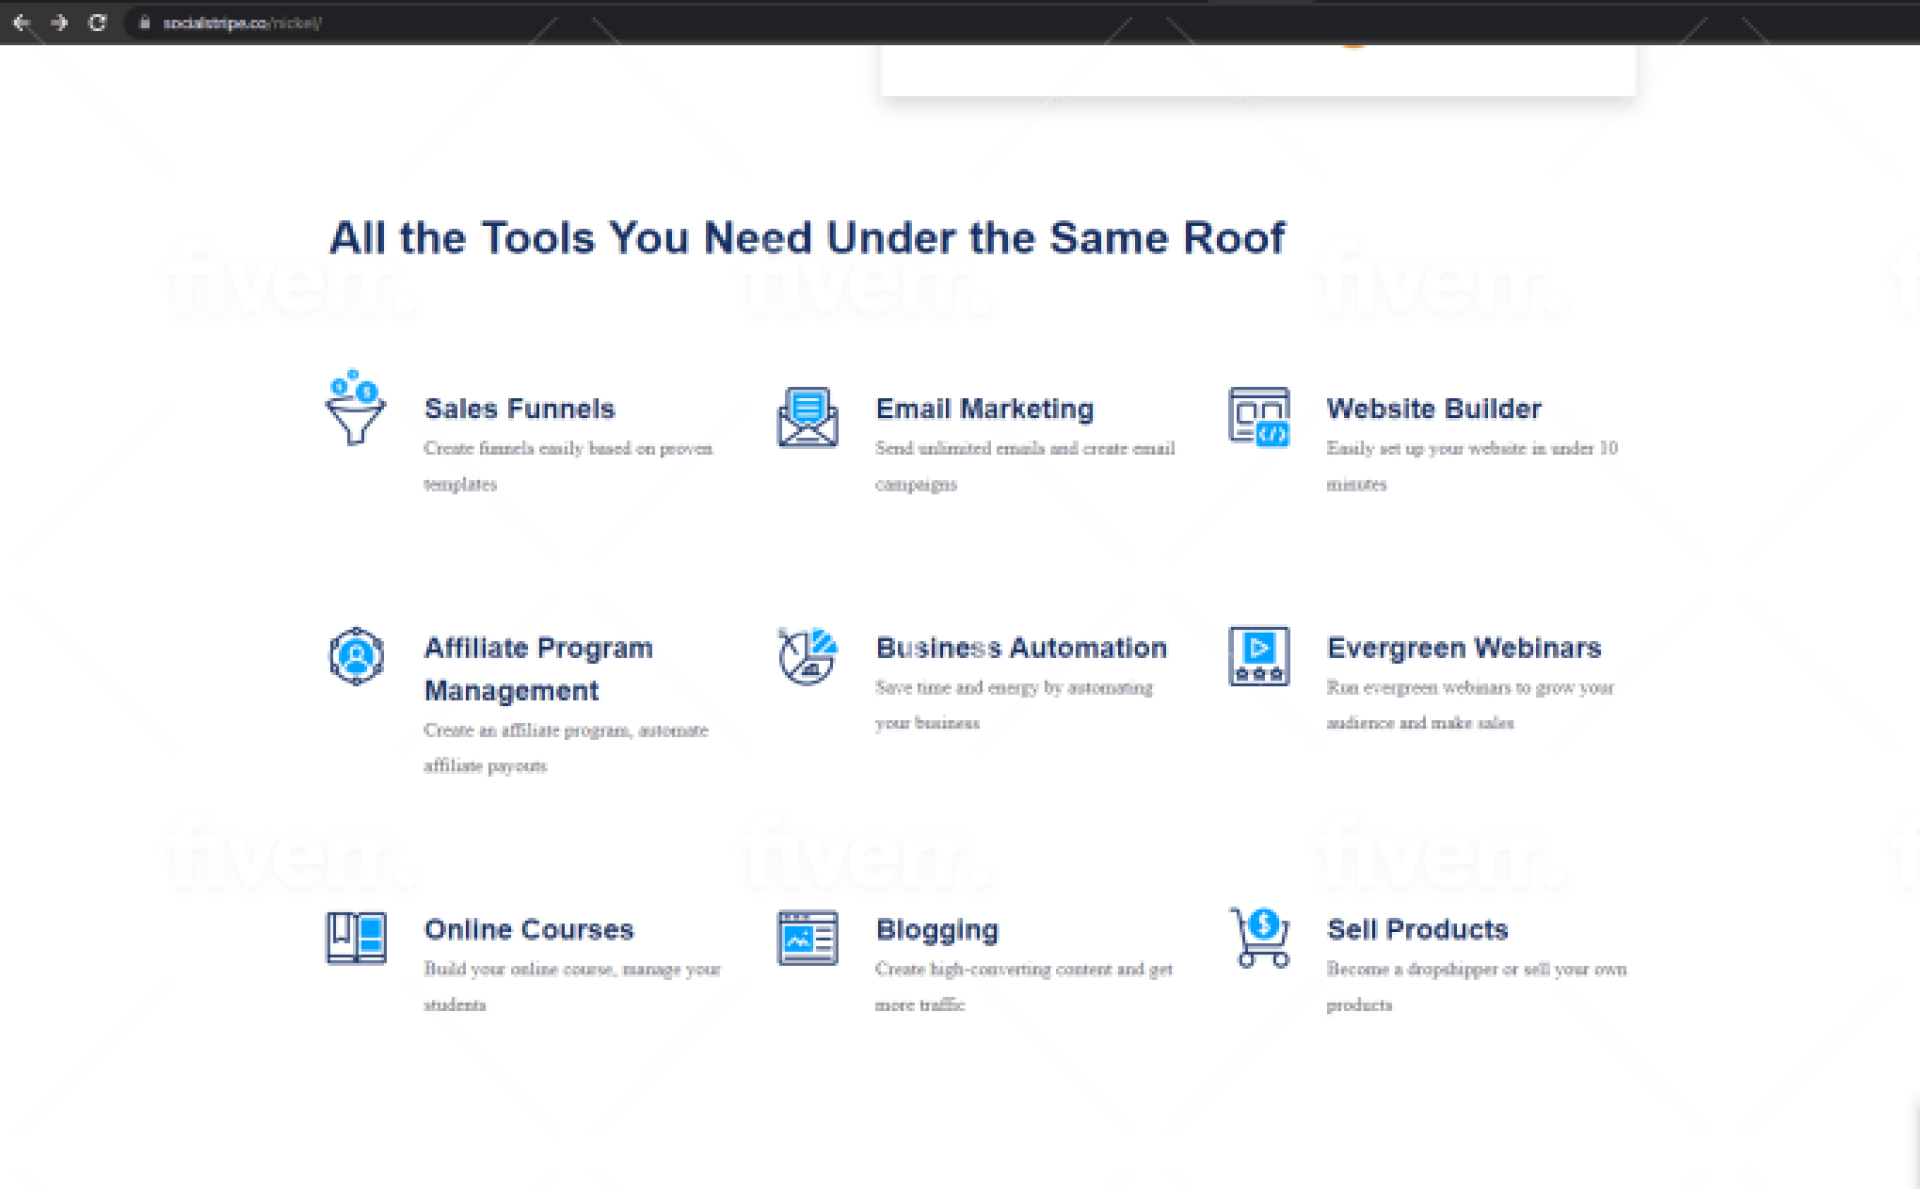The image size is (1920, 1189).
Task: Click the Sell Products shopping cart icon
Action: (1260, 937)
